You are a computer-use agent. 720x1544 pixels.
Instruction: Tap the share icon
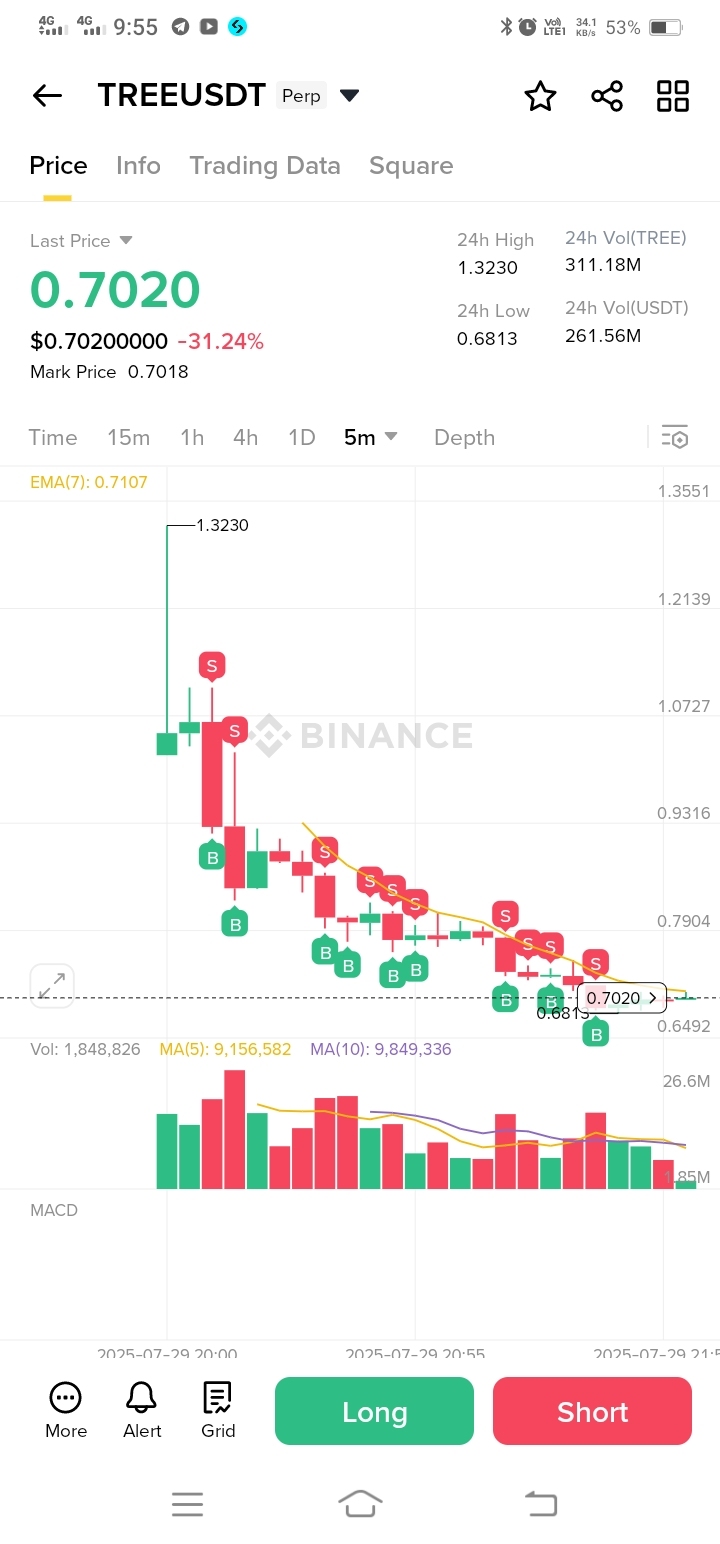point(607,96)
